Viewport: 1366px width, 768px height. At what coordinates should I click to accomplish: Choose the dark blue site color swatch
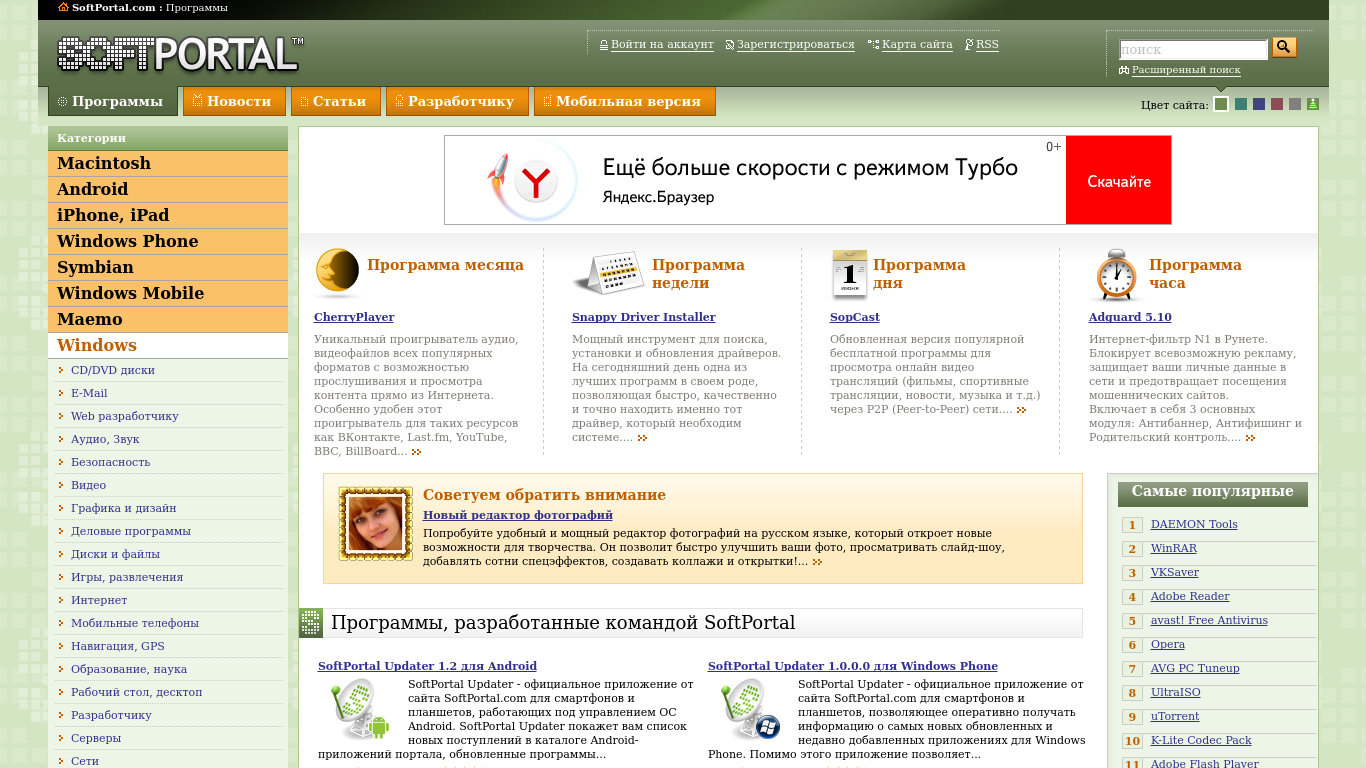click(1259, 104)
